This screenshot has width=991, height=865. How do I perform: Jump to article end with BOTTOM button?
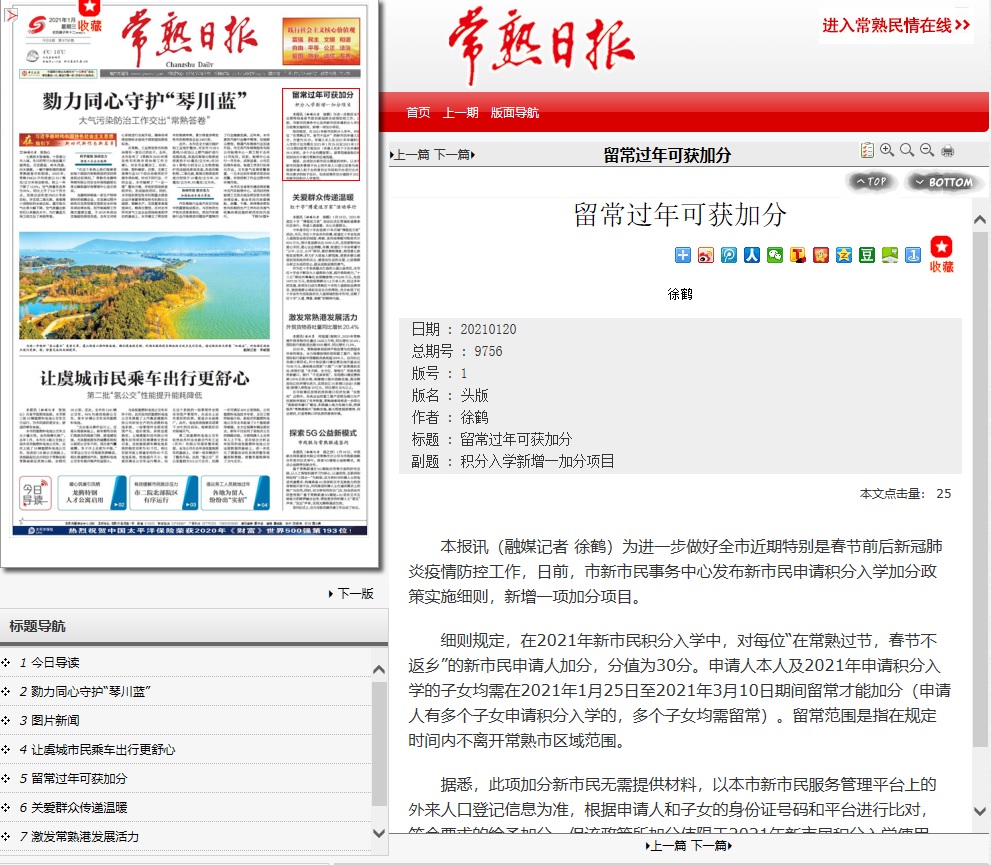click(944, 182)
